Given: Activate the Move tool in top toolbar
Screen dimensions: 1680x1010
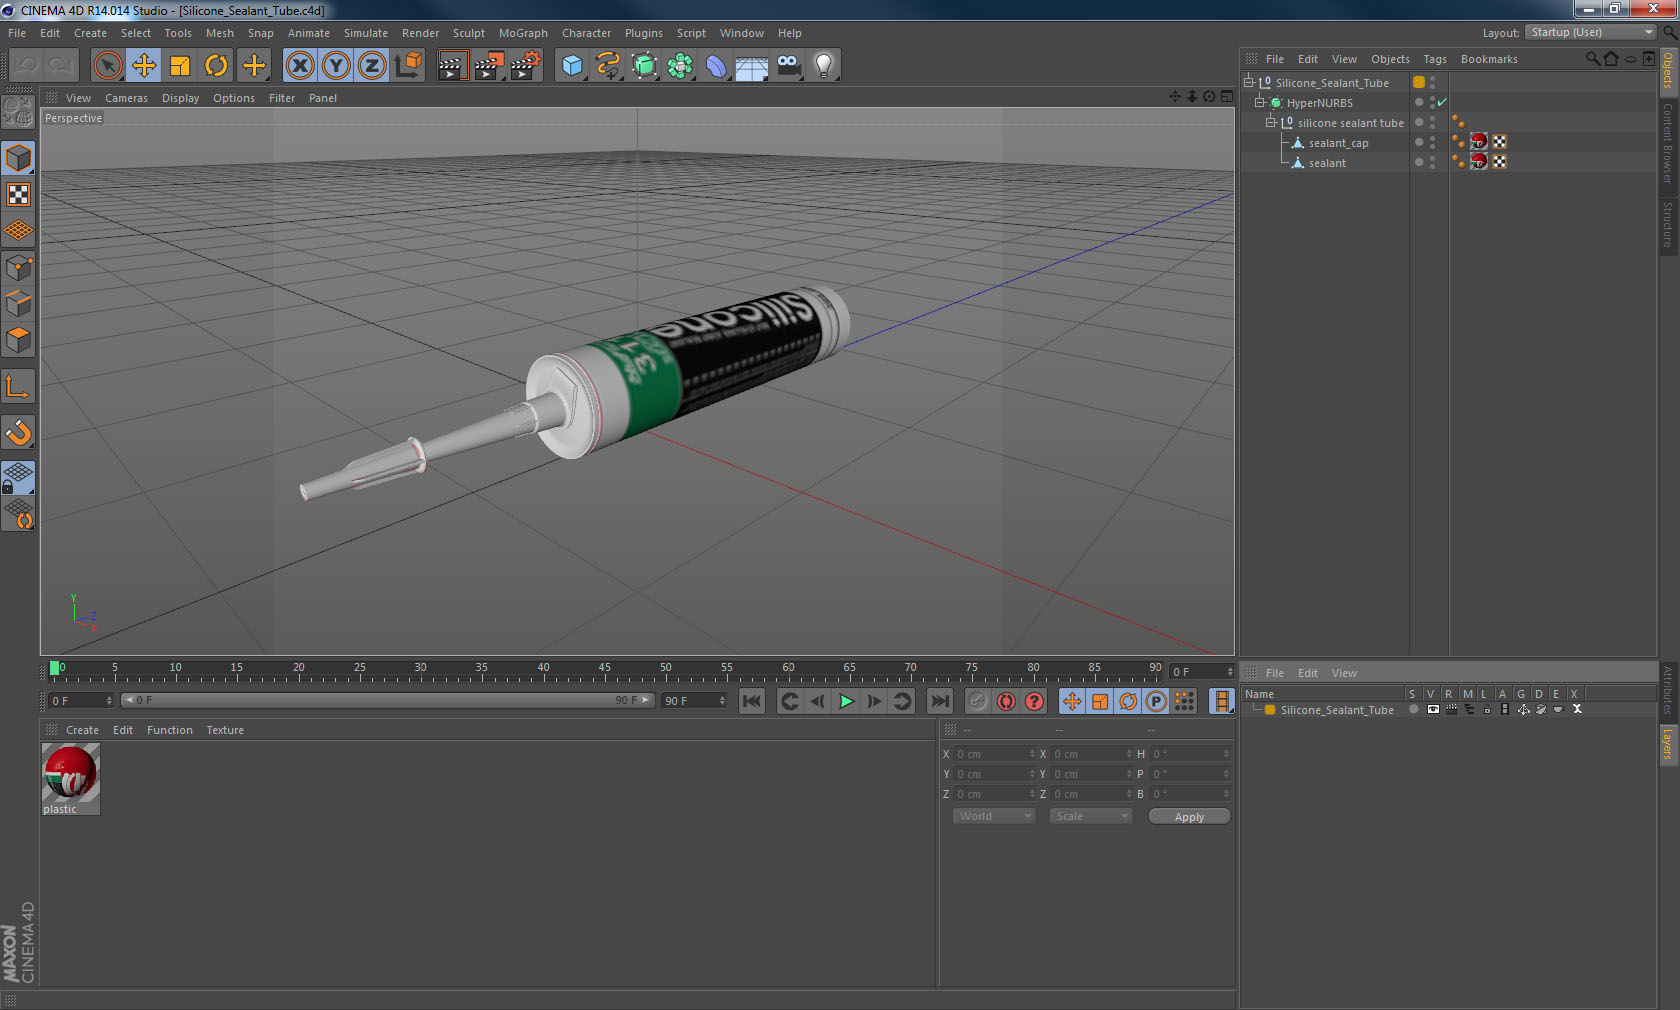Looking at the screenshot, I should (x=144, y=66).
